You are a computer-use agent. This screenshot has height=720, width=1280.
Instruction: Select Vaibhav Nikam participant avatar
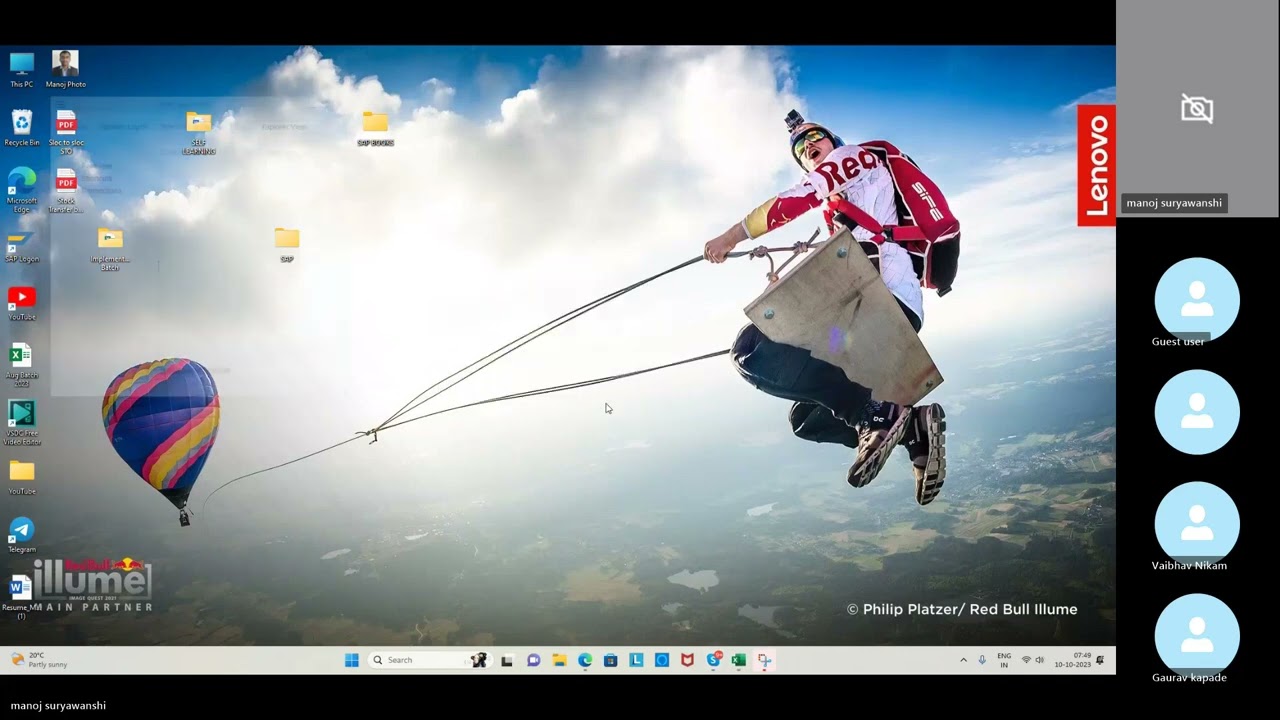pos(1197,524)
